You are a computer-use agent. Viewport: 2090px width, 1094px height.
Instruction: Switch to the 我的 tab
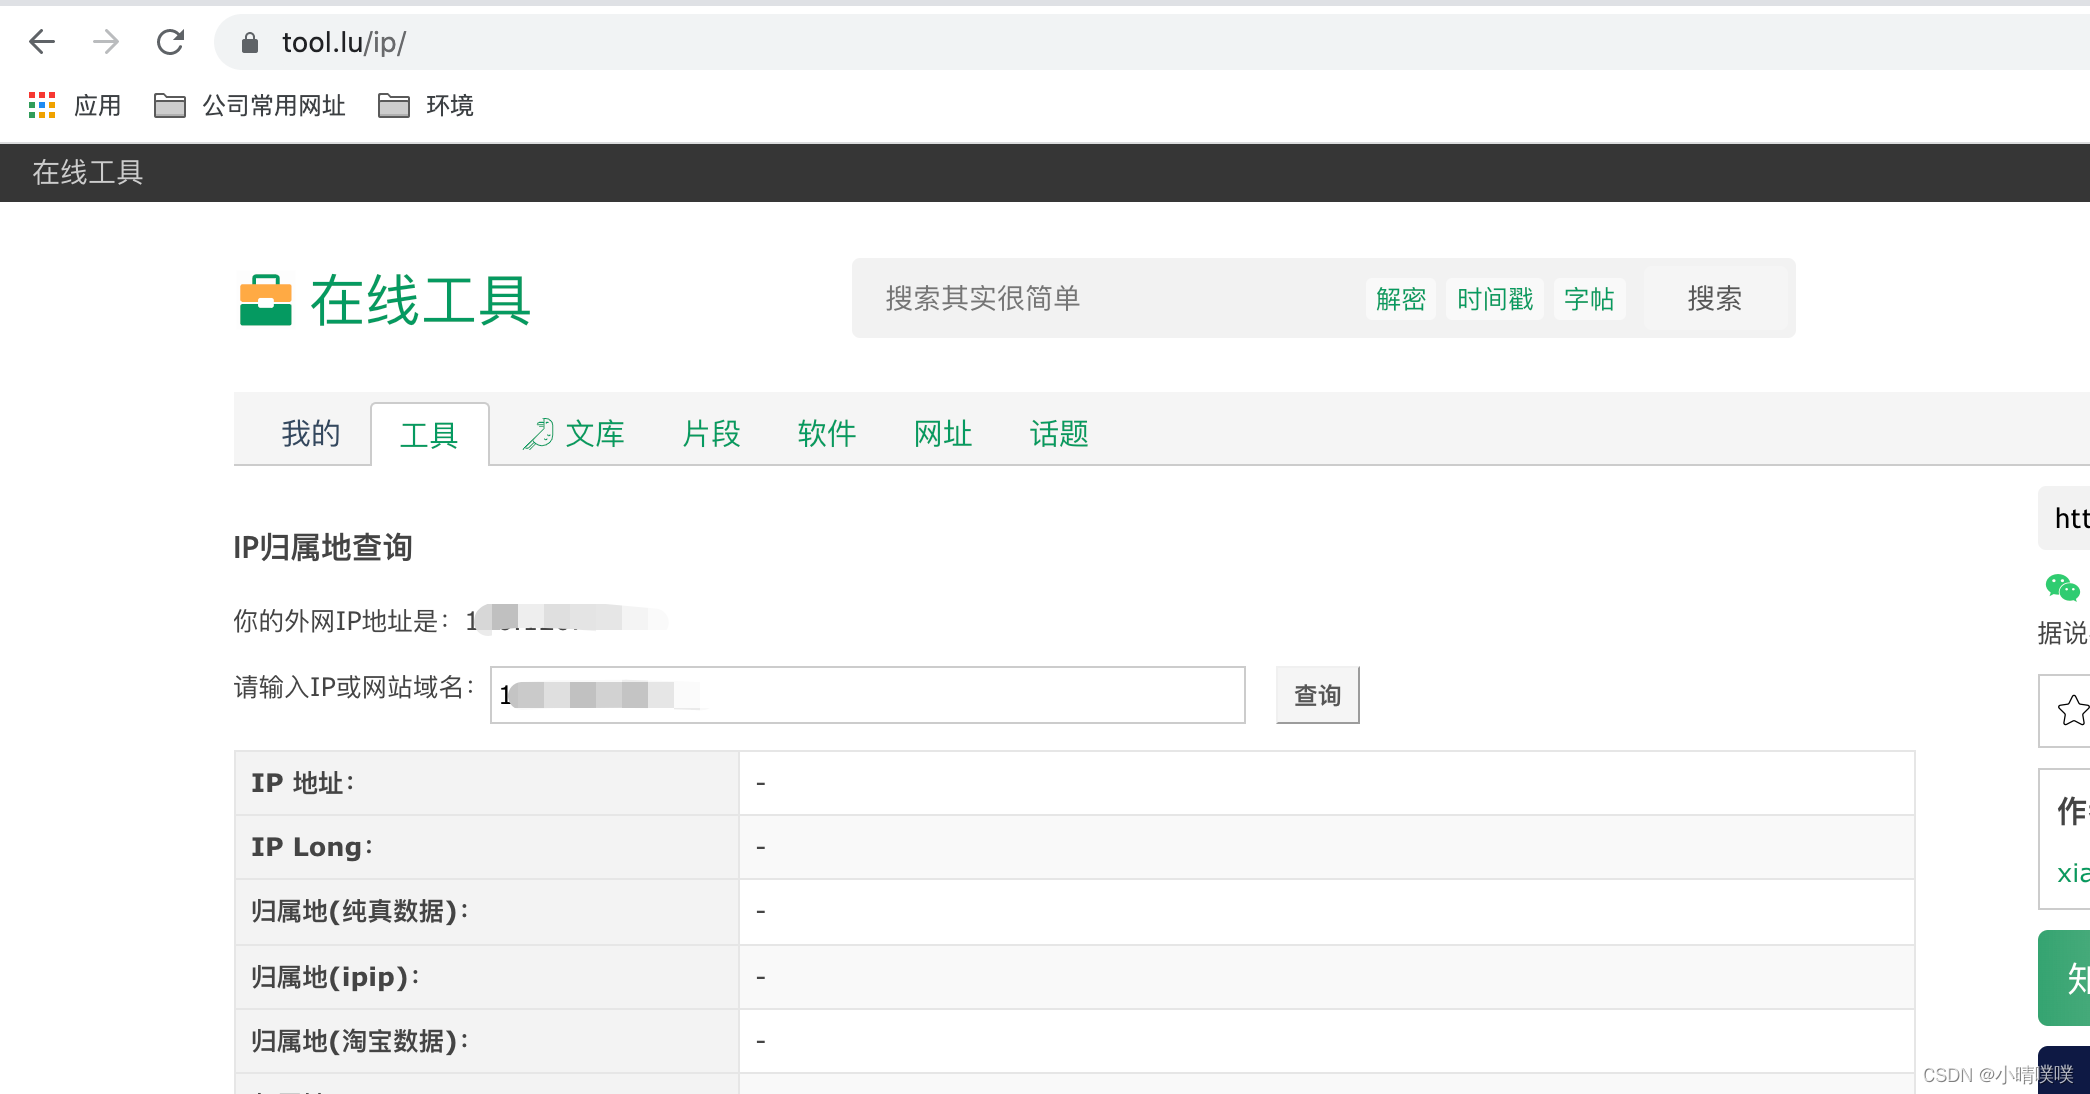pos(310,434)
